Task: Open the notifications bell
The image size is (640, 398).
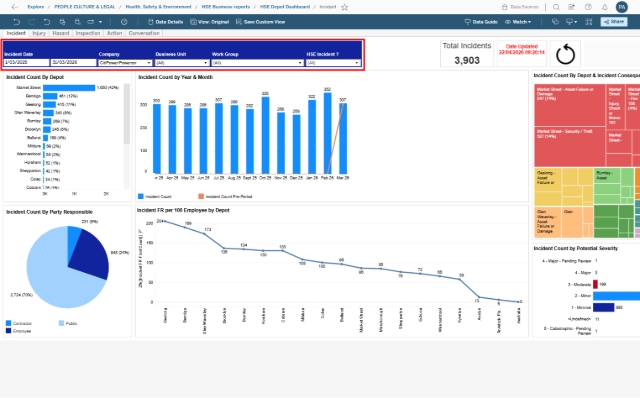Action: tap(604, 7)
